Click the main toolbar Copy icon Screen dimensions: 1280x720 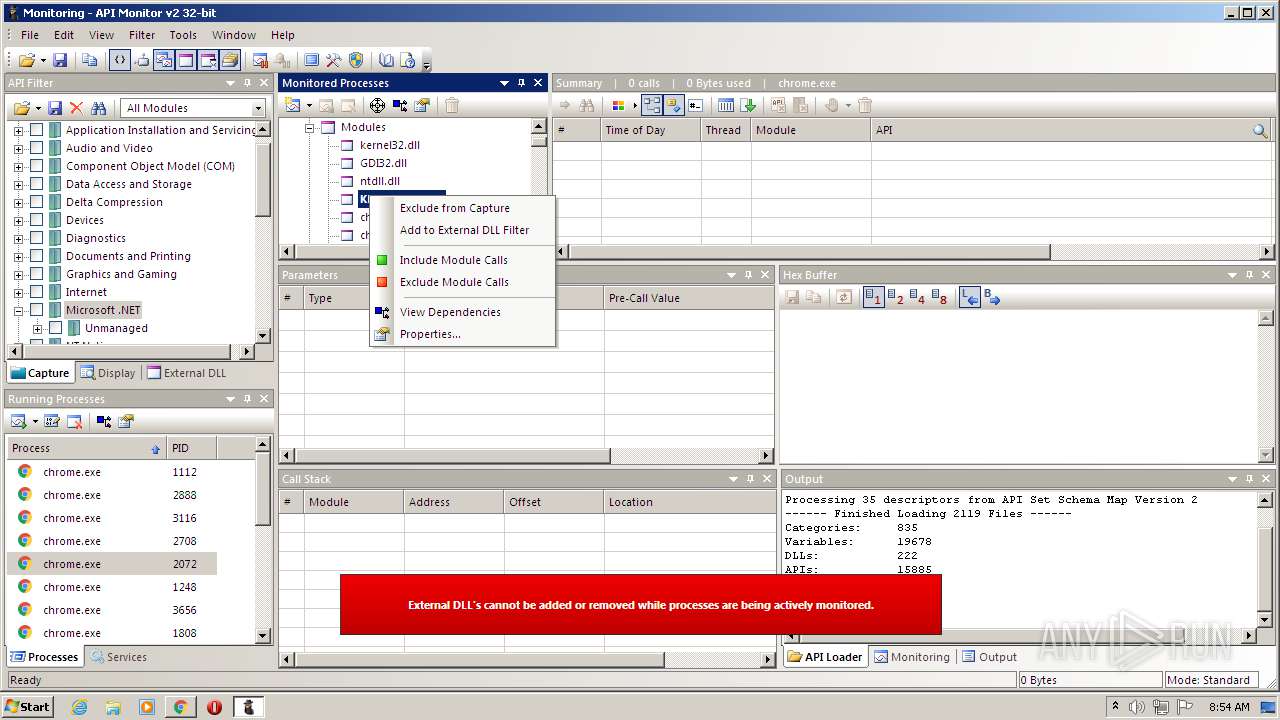pyautogui.click(x=90, y=61)
